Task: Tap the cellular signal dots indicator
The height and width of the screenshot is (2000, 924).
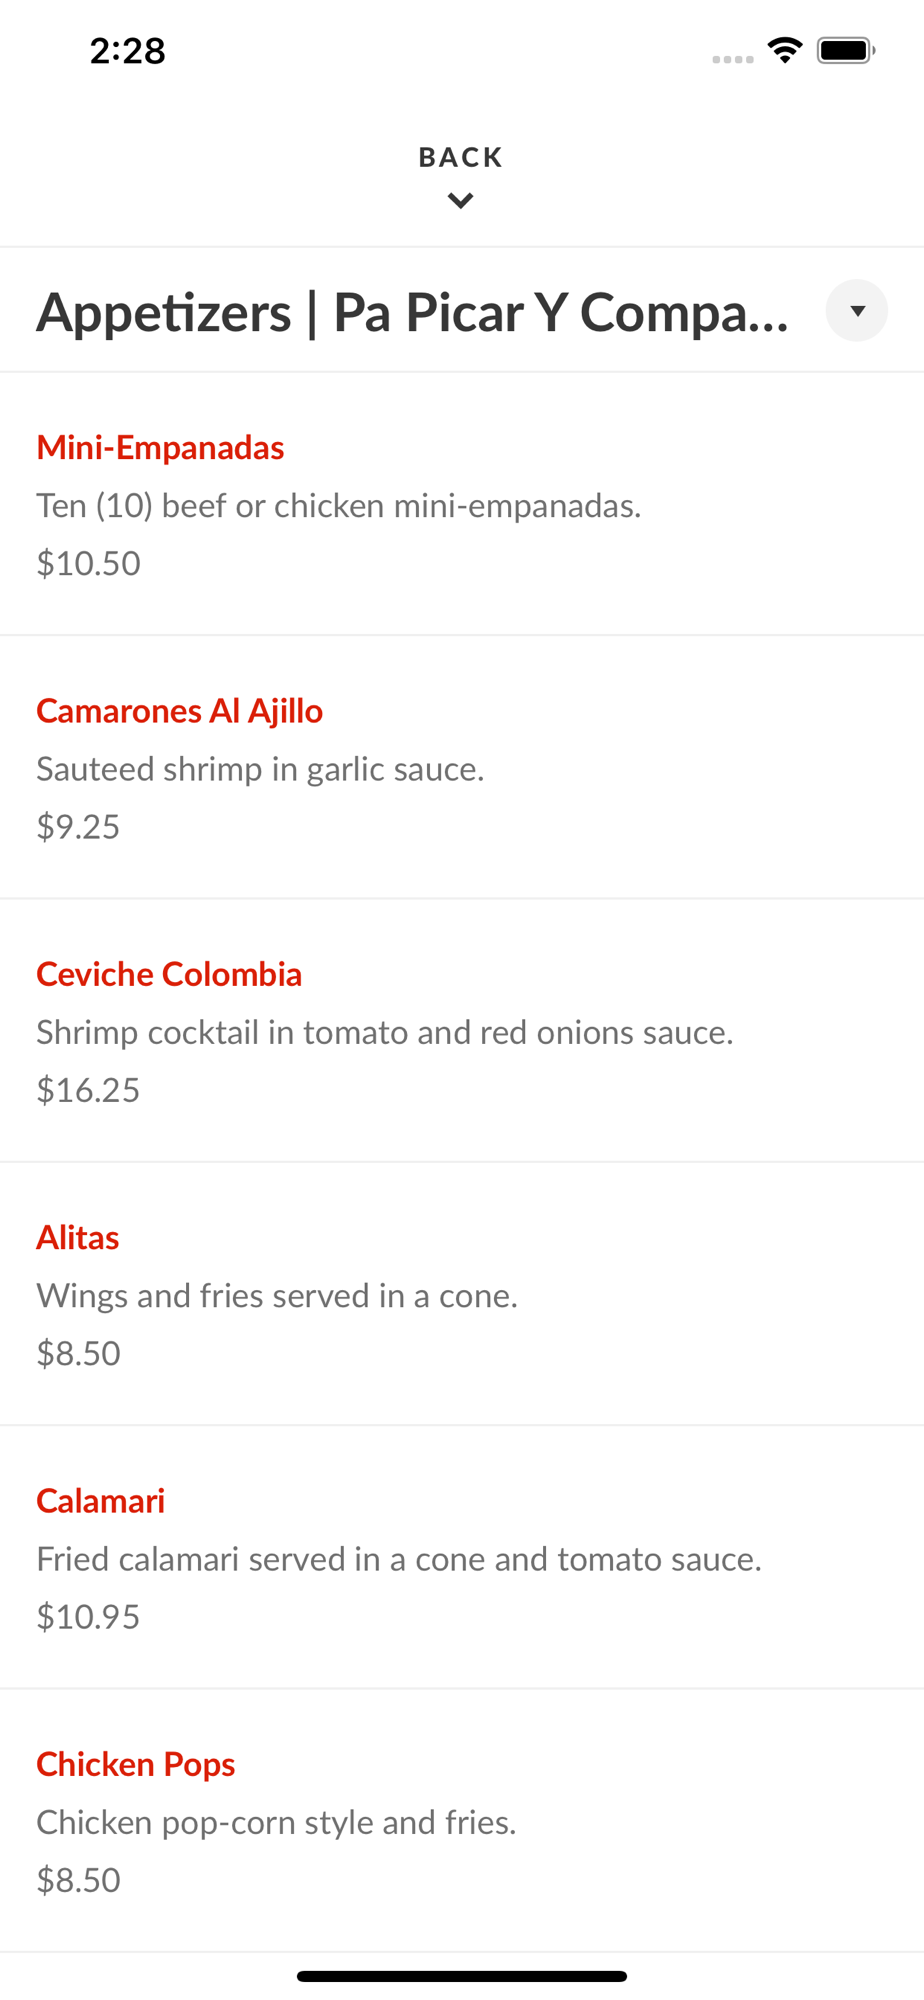Action: 733,59
